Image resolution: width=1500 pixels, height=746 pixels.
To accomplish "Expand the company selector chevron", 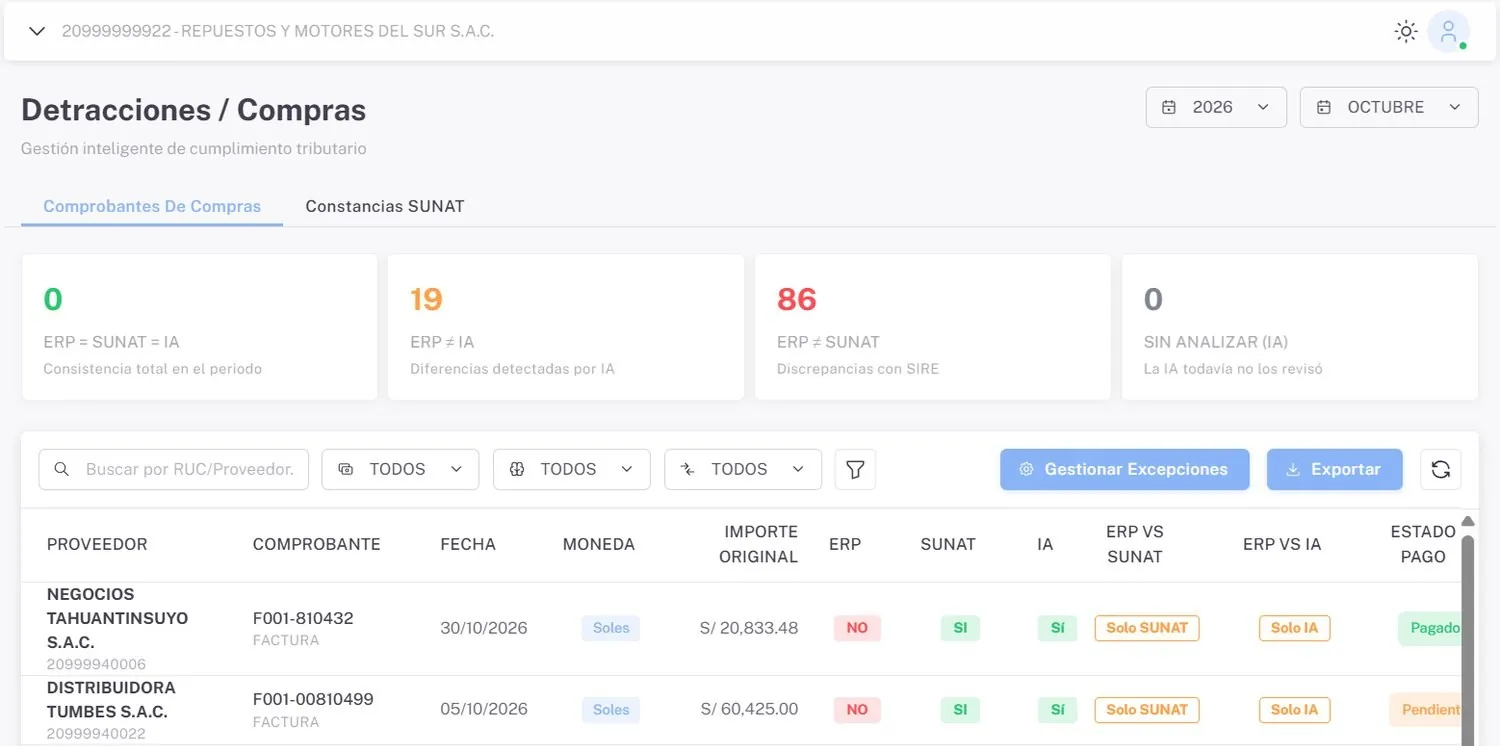I will point(37,31).
